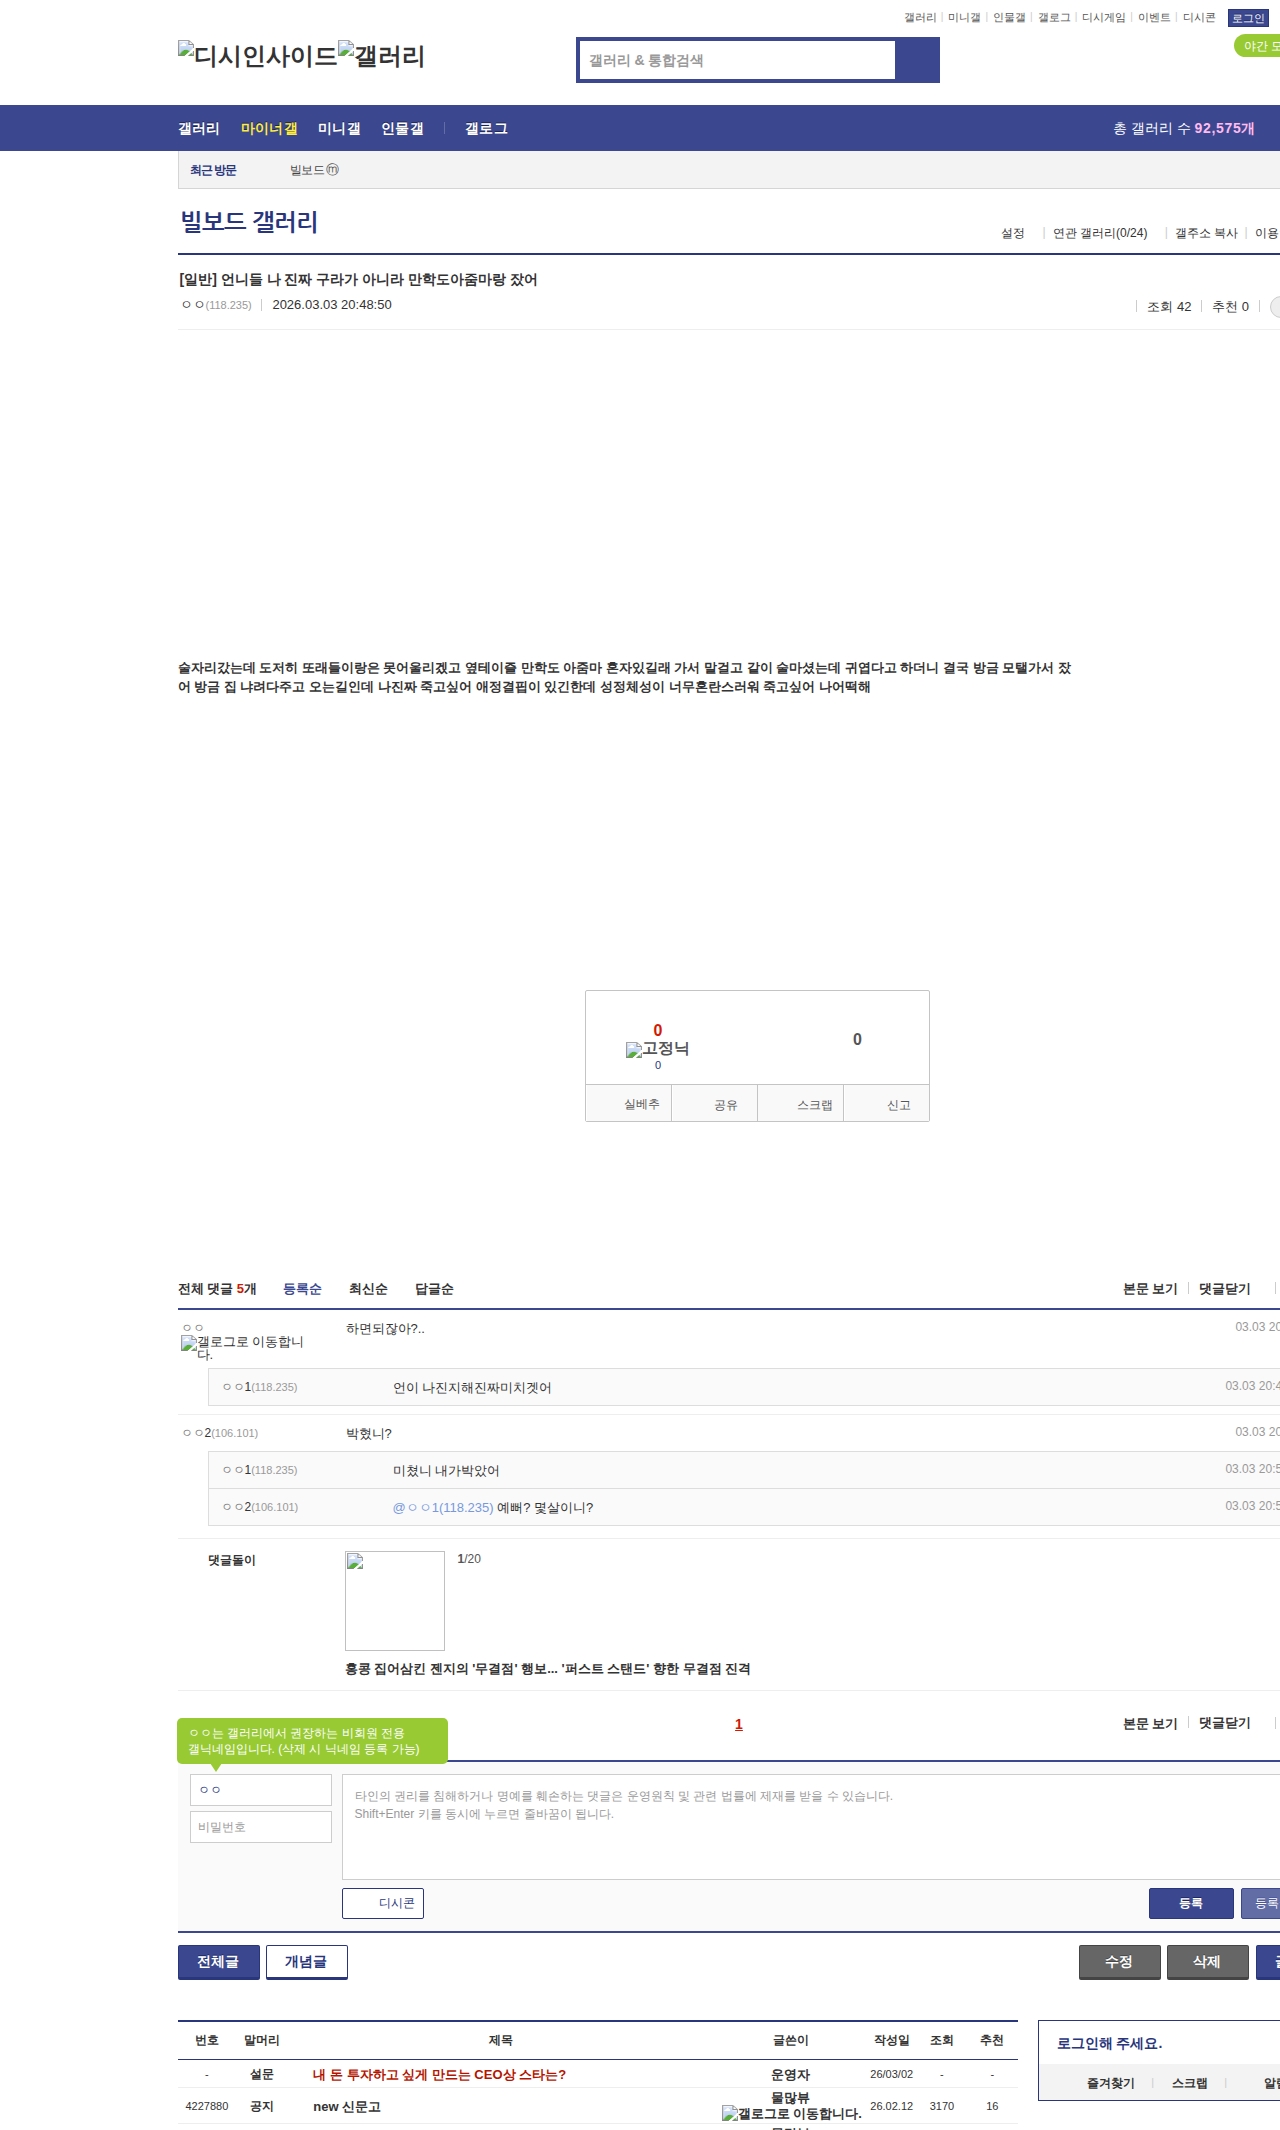Click the 삭제 button to delete post
The image size is (1280, 2130).
coord(1207,1962)
